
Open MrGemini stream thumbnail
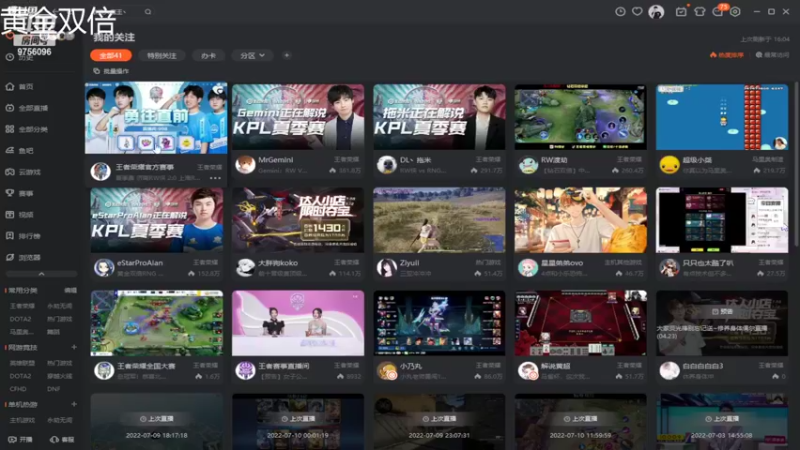click(x=298, y=117)
